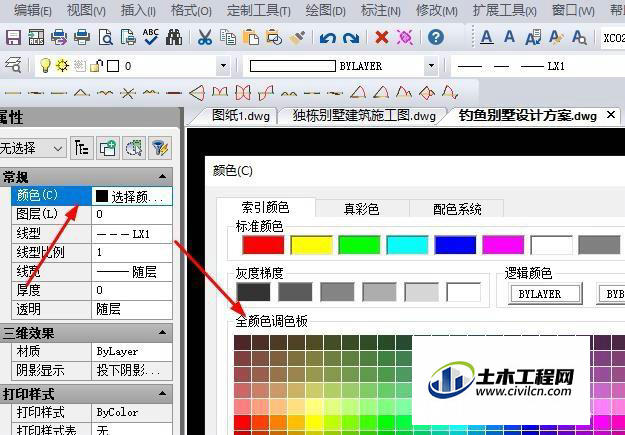Redo the last undone action
This screenshot has width=625, height=435.
point(351,38)
